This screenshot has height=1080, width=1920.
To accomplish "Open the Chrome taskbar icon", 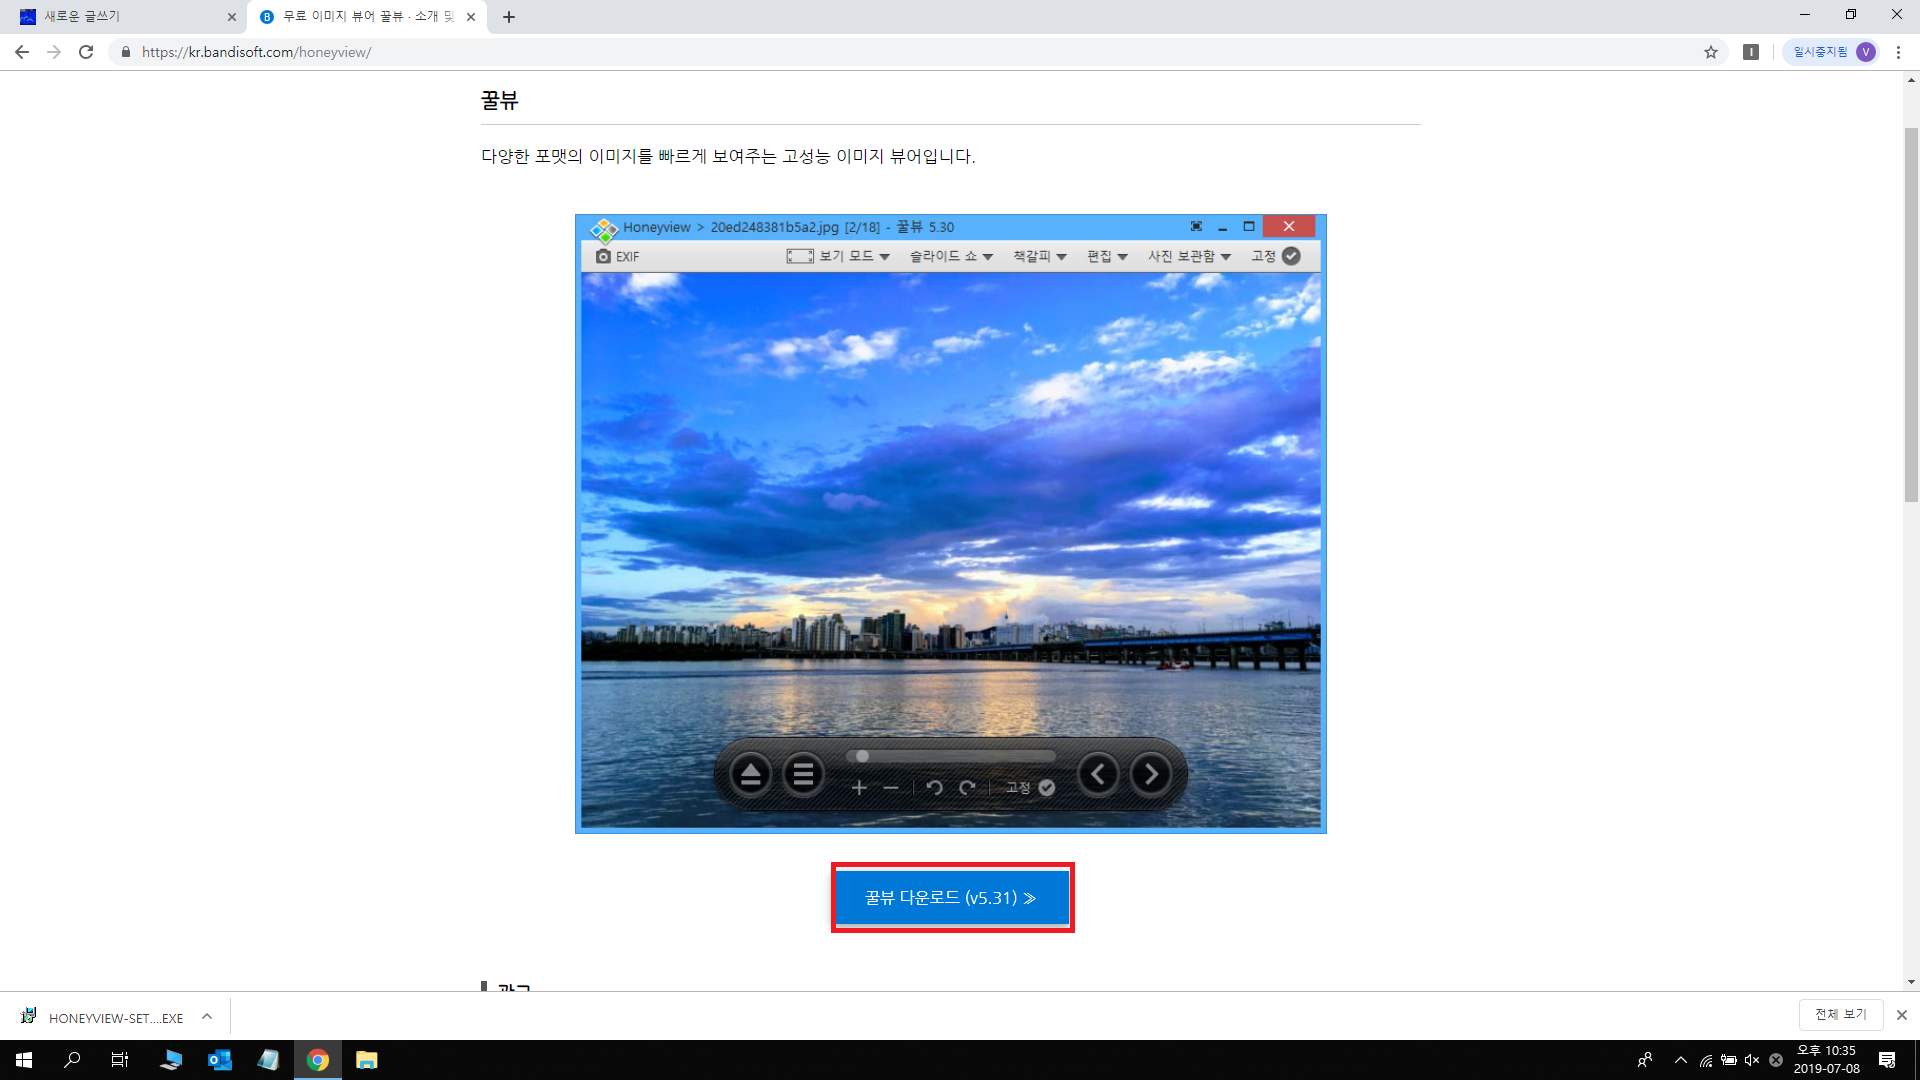I will pos(318,1060).
